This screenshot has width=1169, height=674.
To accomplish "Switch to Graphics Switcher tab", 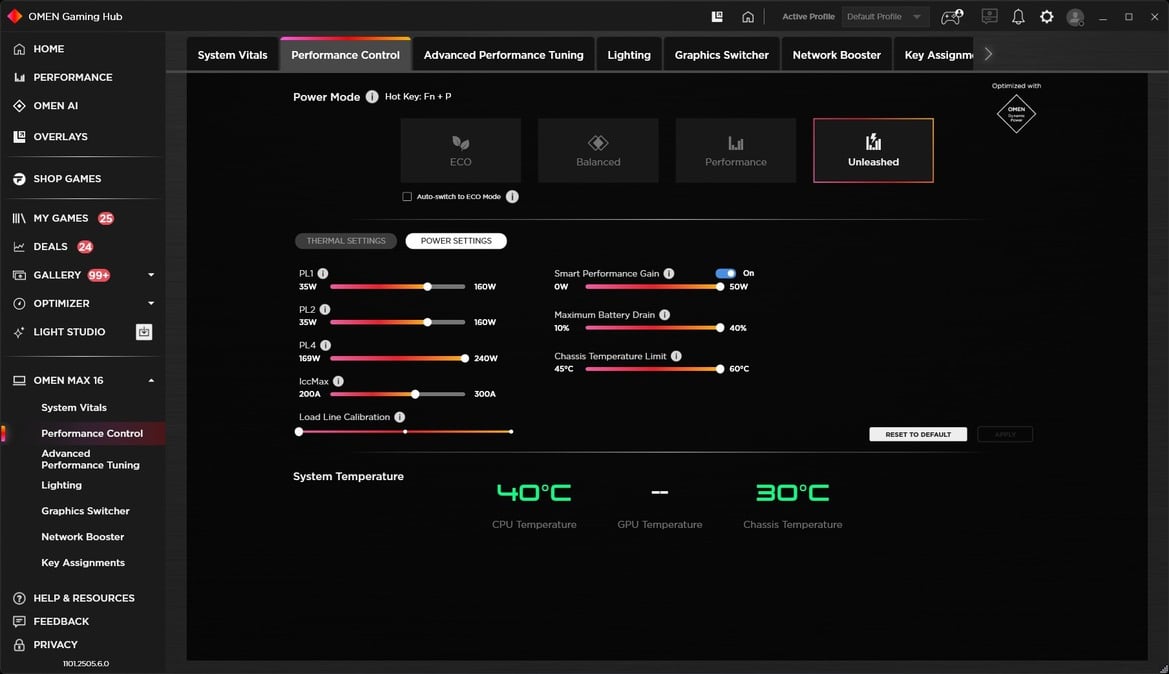I will coord(722,55).
